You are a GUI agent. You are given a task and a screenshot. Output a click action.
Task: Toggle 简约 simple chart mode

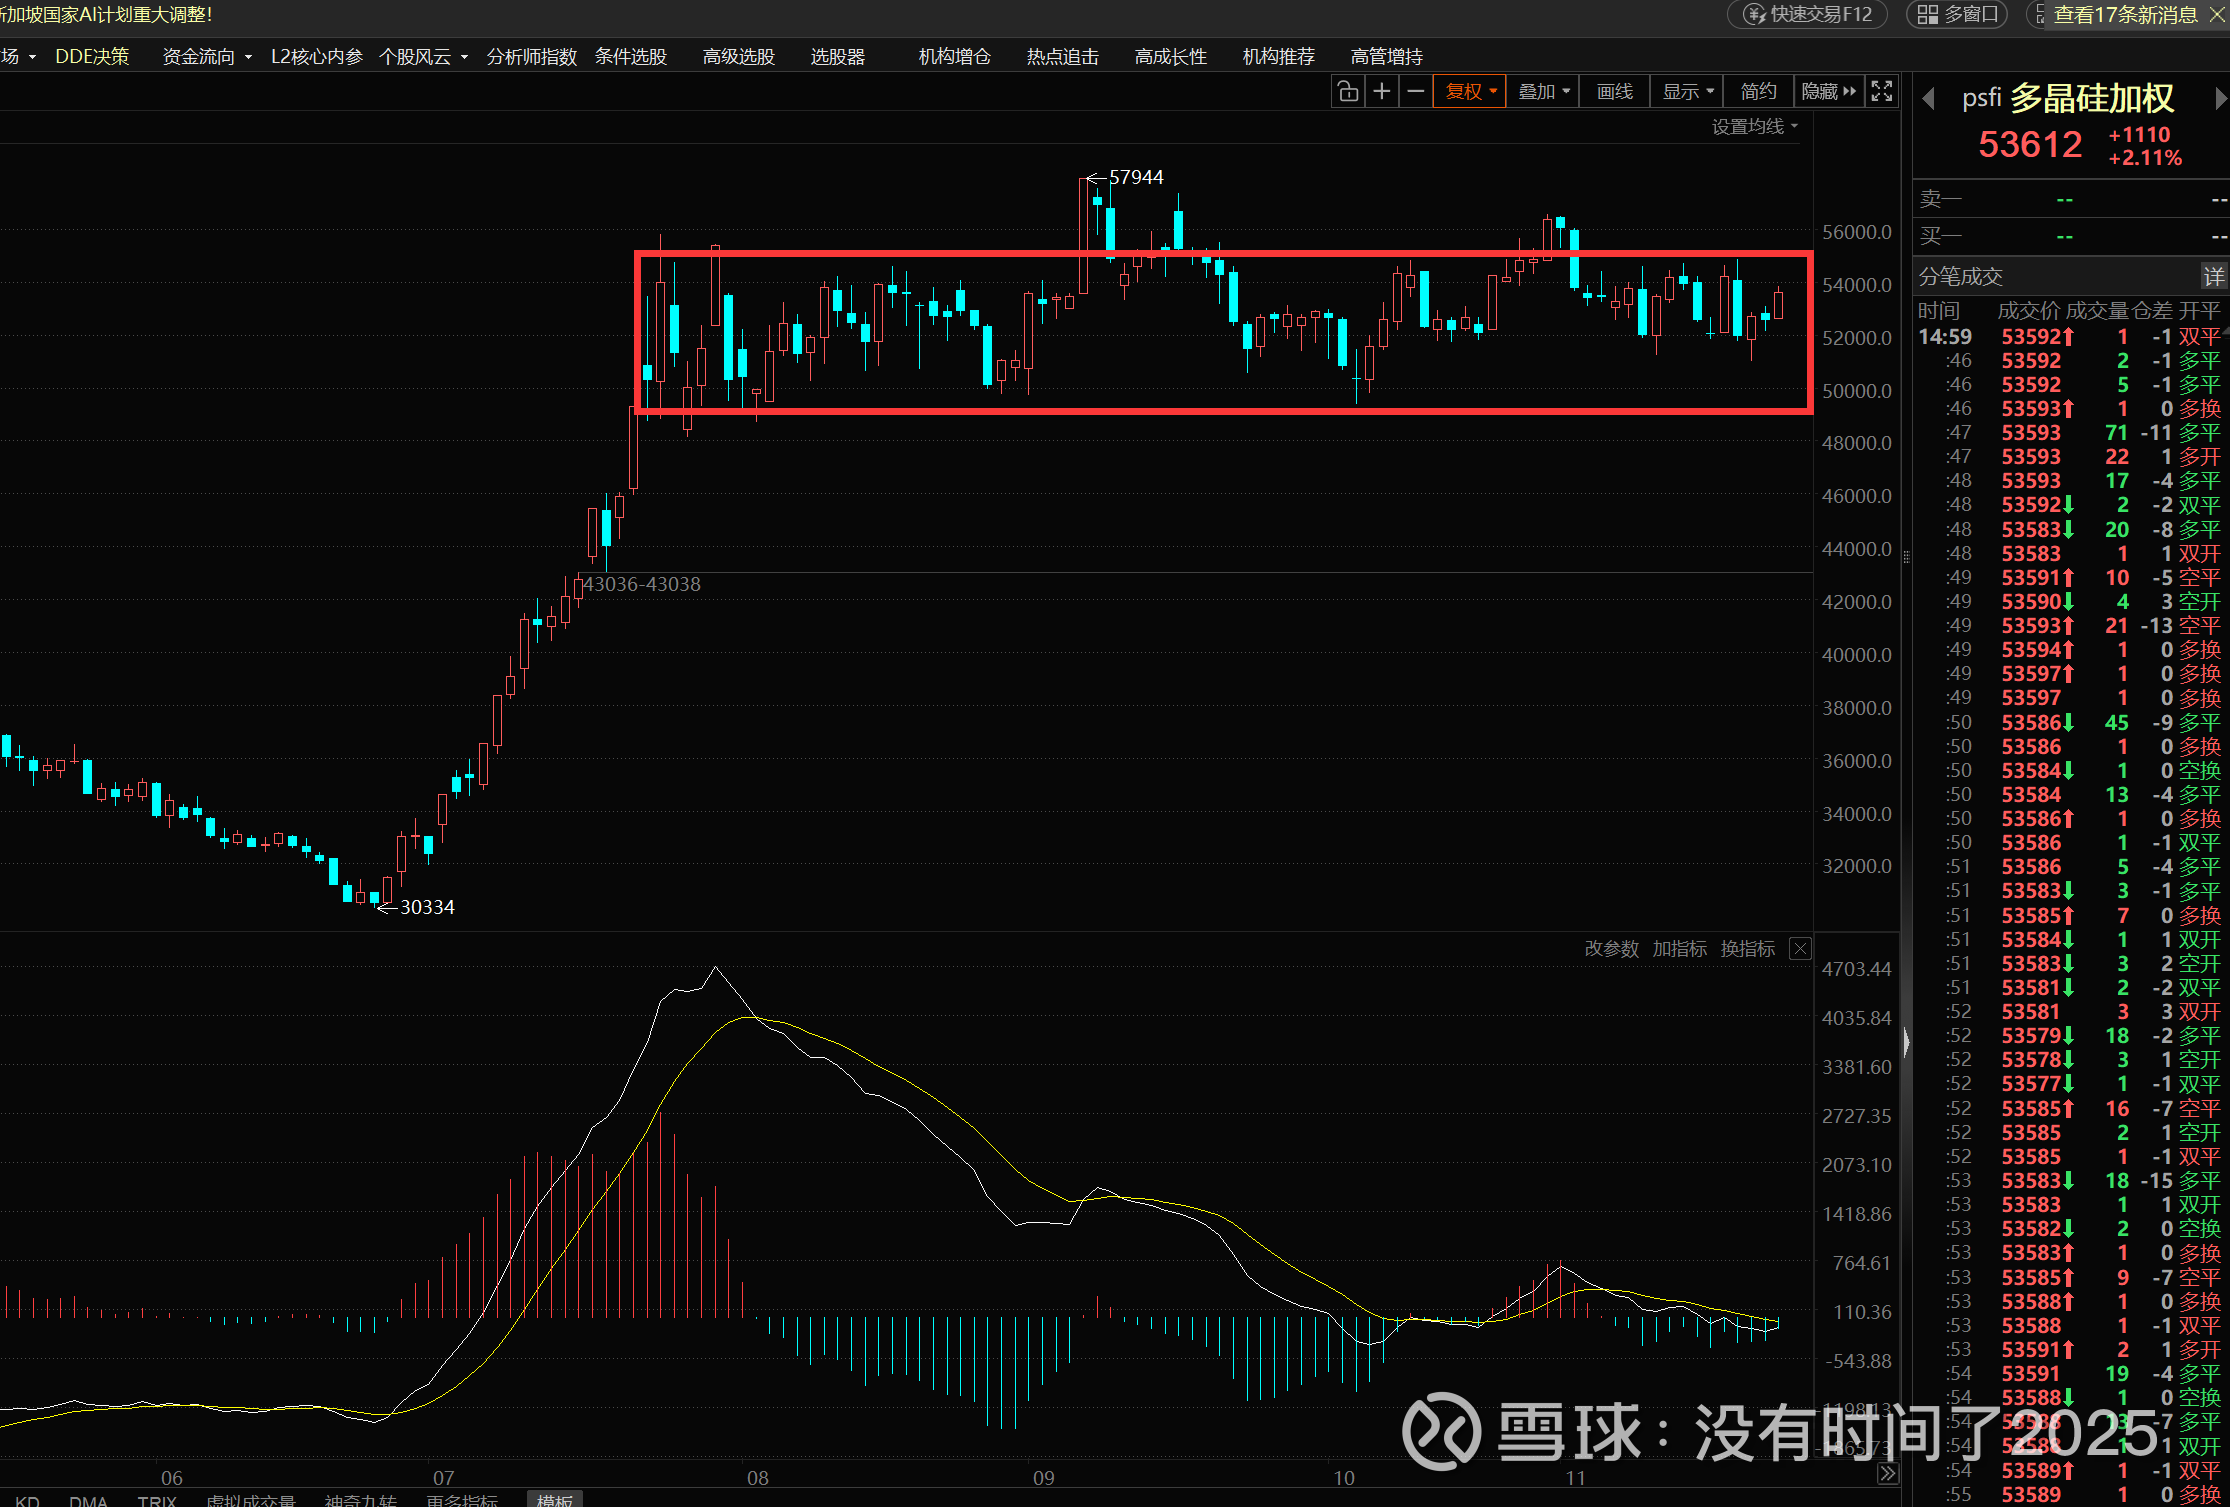pyautogui.click(x=1758, y=92)
